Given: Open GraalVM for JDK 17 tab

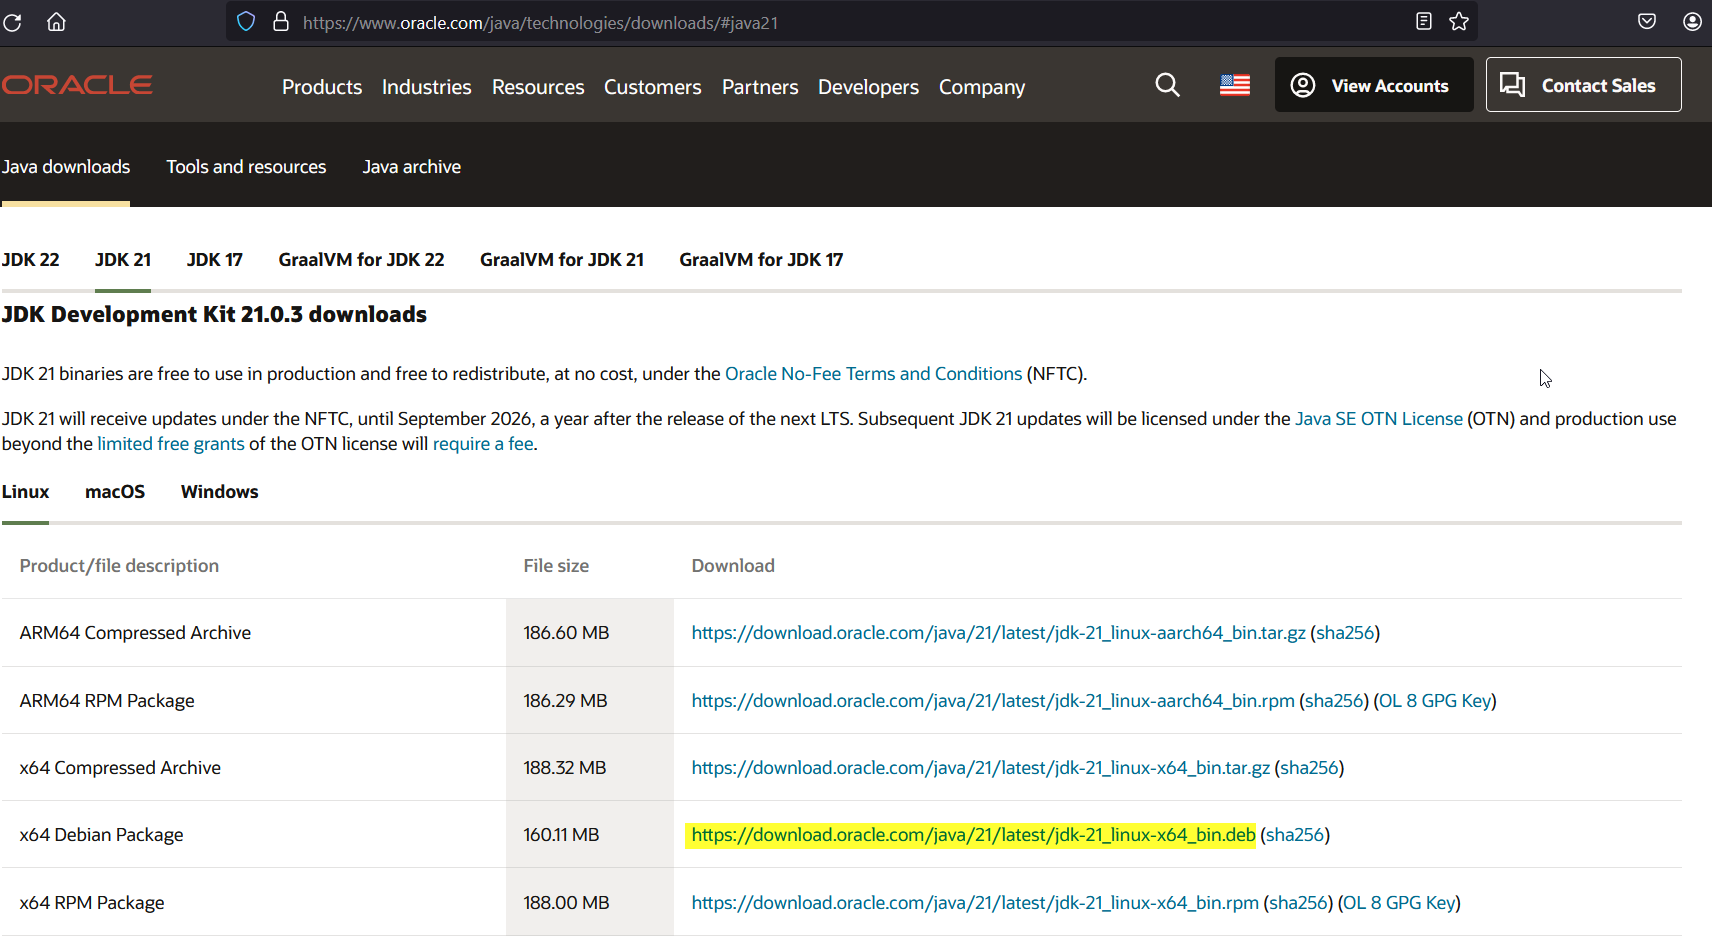Looking at the screenshot, I should 761,260.
